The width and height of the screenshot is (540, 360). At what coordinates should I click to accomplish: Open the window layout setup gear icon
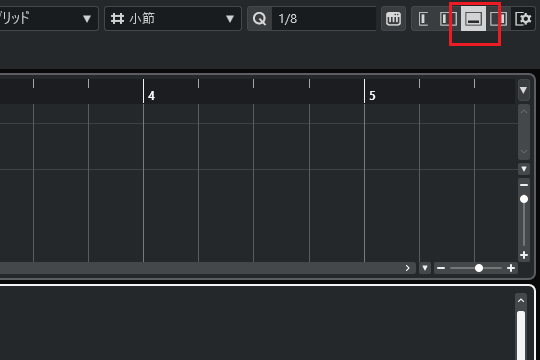click(523, 19)
